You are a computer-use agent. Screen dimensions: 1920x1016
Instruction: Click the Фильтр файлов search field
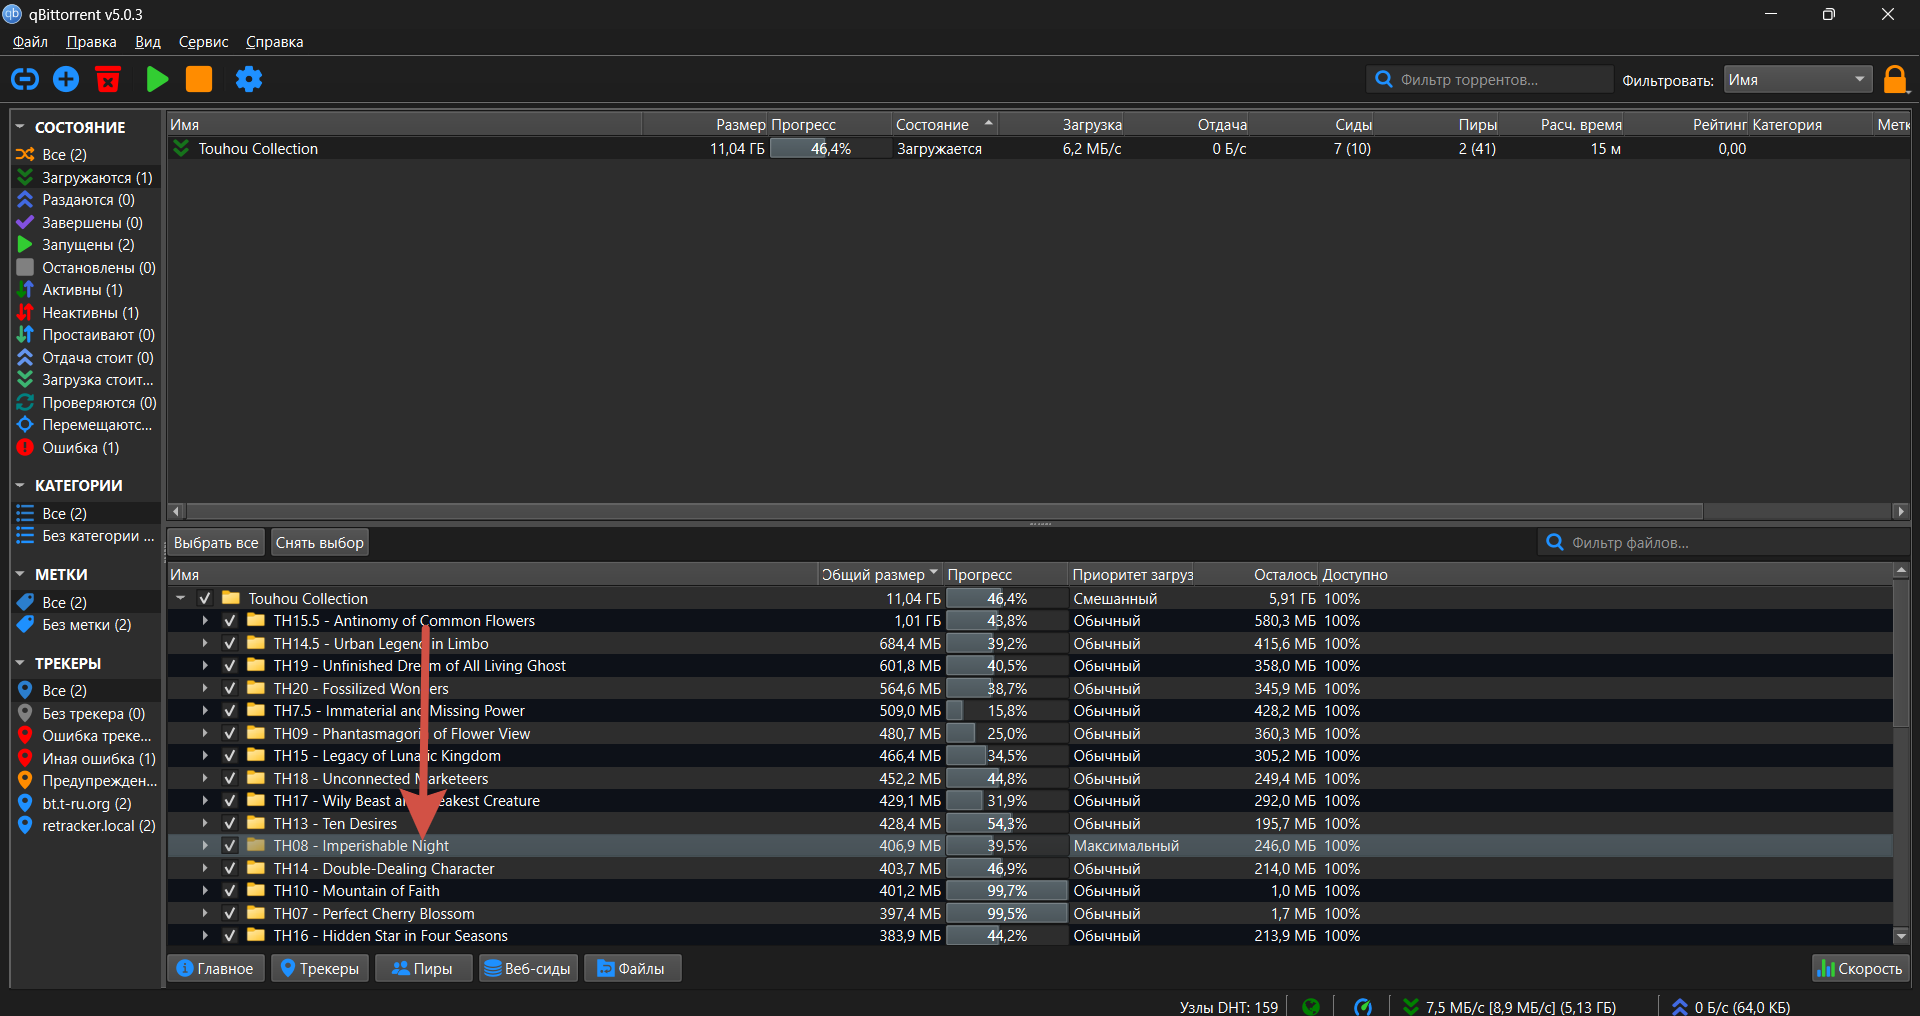[x=1720, y=543]
